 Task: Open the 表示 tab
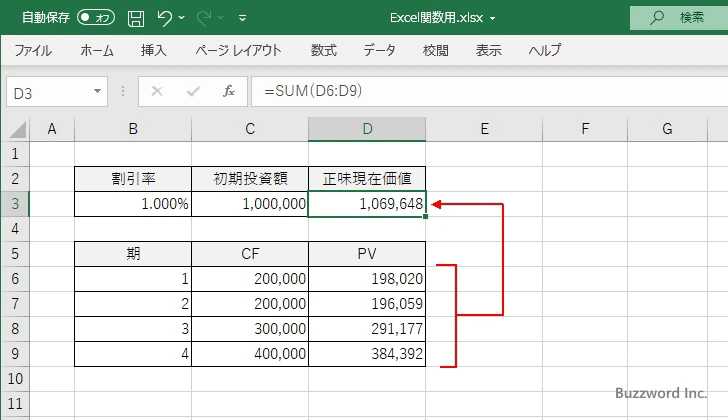[488, 50]
